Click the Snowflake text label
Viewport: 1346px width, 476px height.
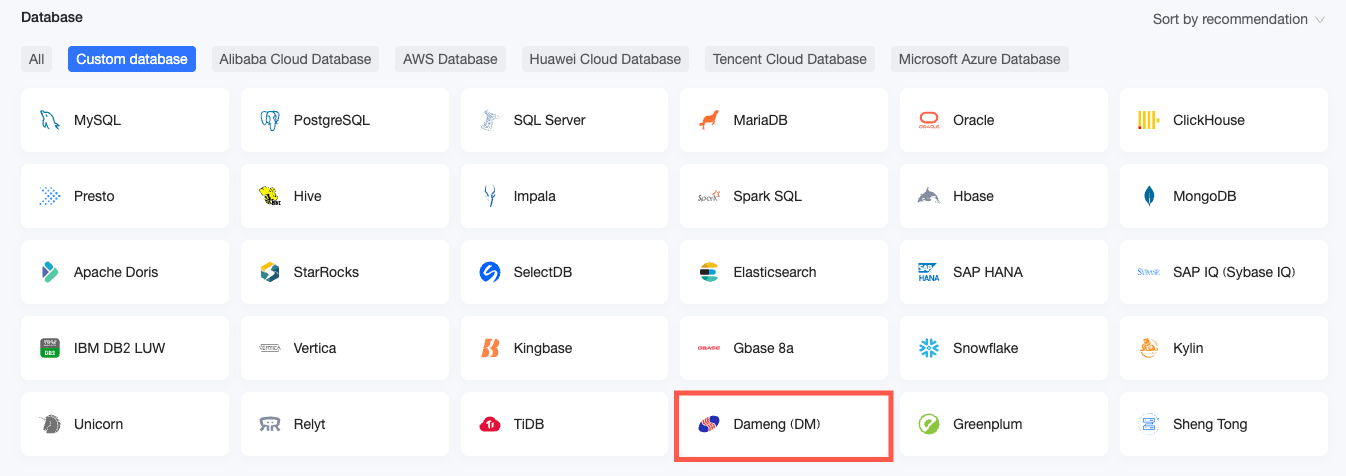pos(986,348)
